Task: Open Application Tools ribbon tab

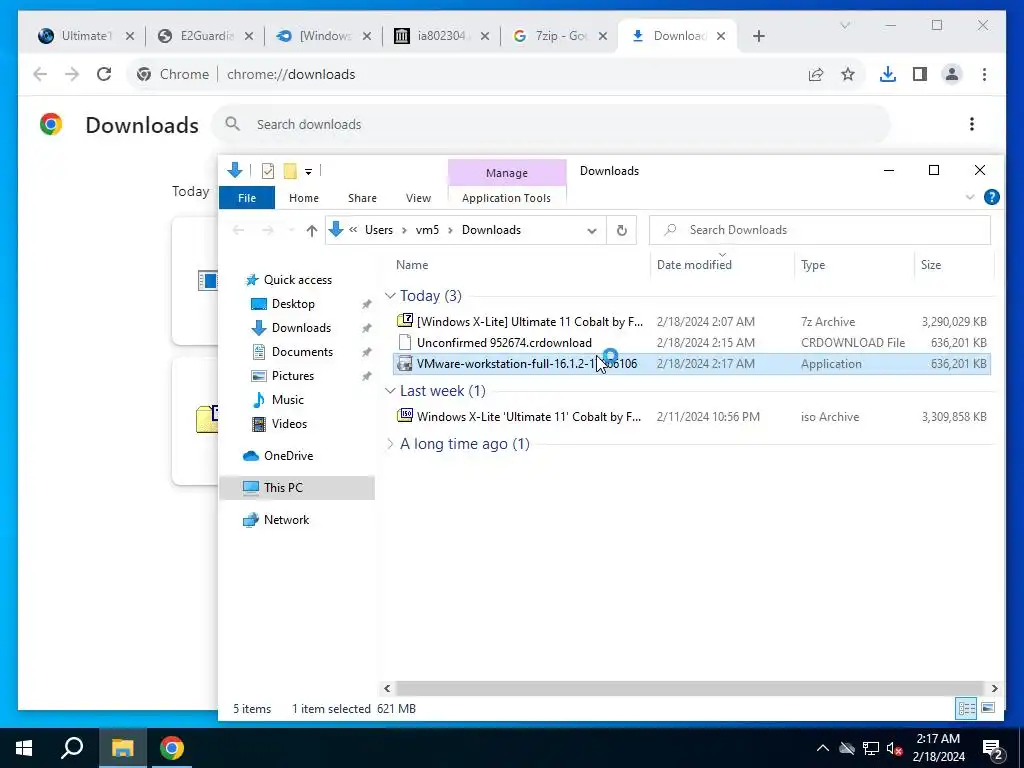Action: point(506,198)
